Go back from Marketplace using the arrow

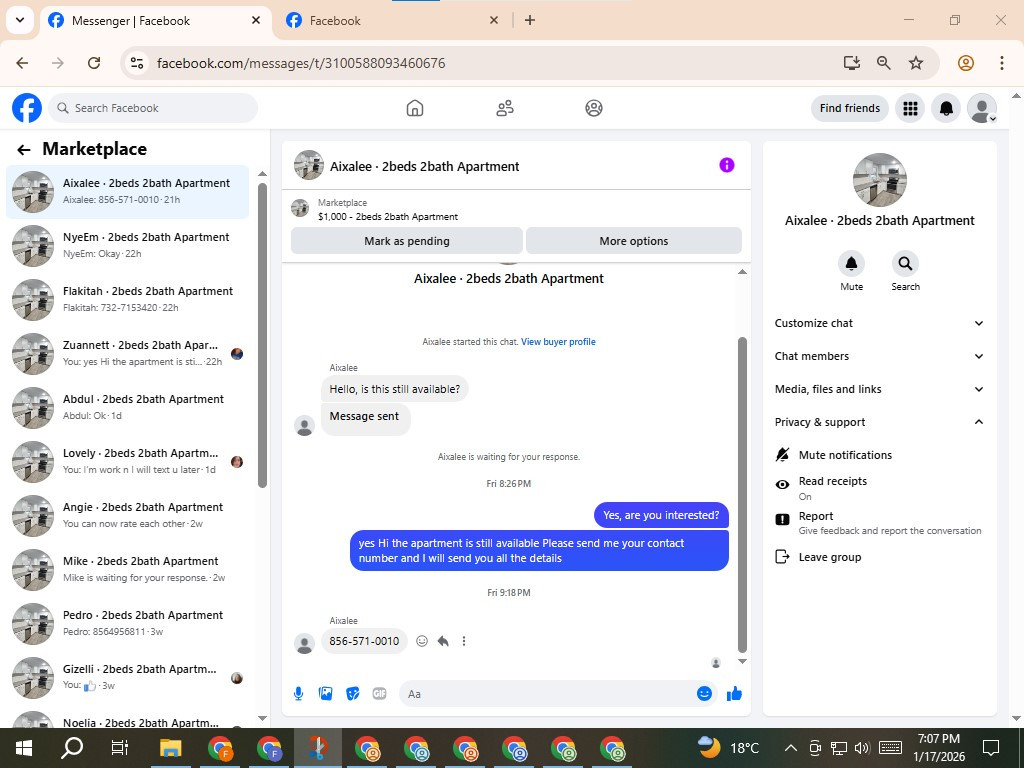coord(24,150)
